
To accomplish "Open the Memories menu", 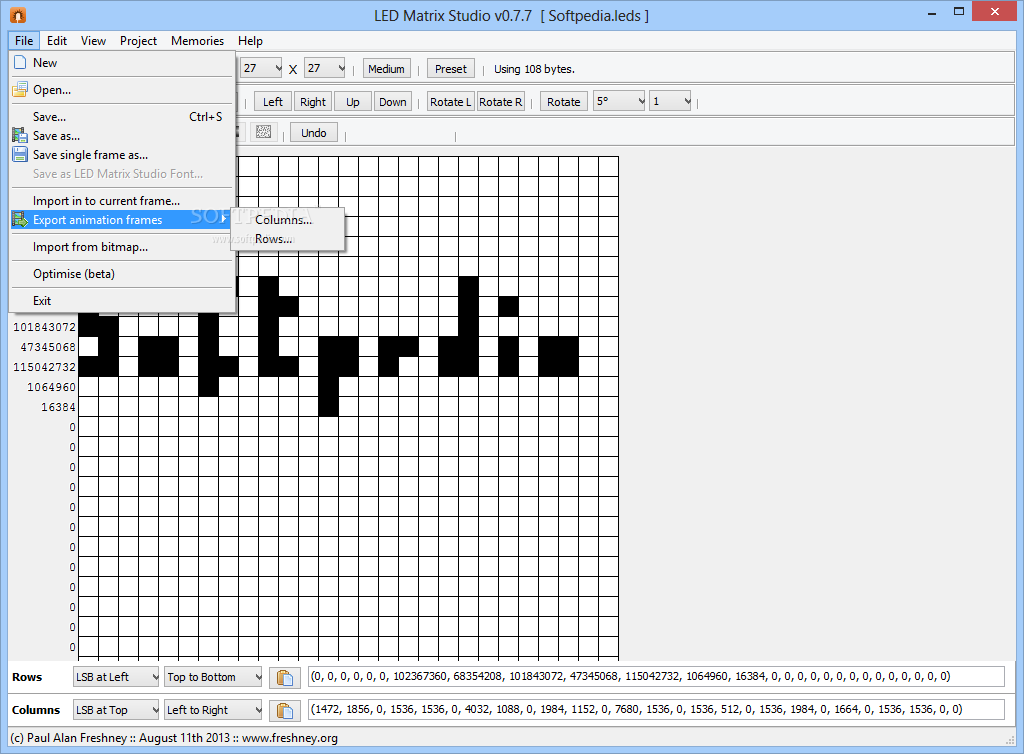I will click(197, 40).
